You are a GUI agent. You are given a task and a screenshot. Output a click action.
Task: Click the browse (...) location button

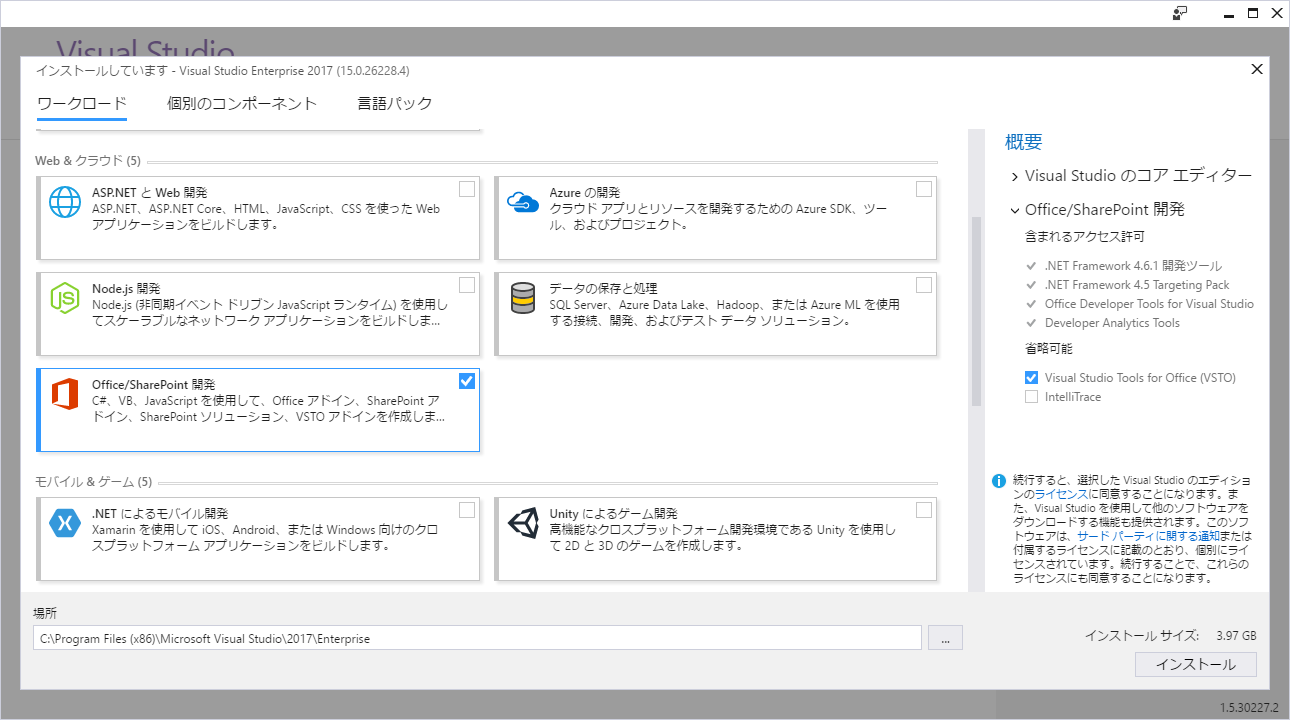pyautogui.click(x=945, y=638)
